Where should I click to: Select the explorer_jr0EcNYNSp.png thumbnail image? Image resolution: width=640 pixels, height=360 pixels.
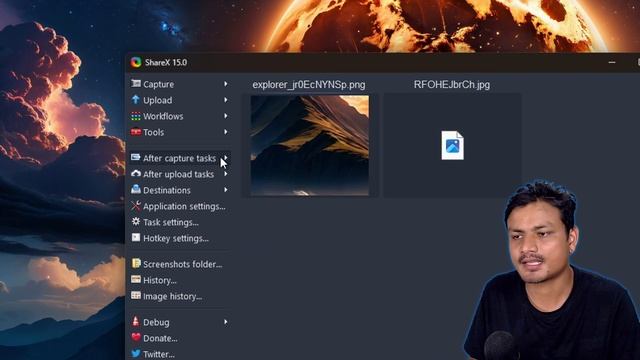(309, 145)
